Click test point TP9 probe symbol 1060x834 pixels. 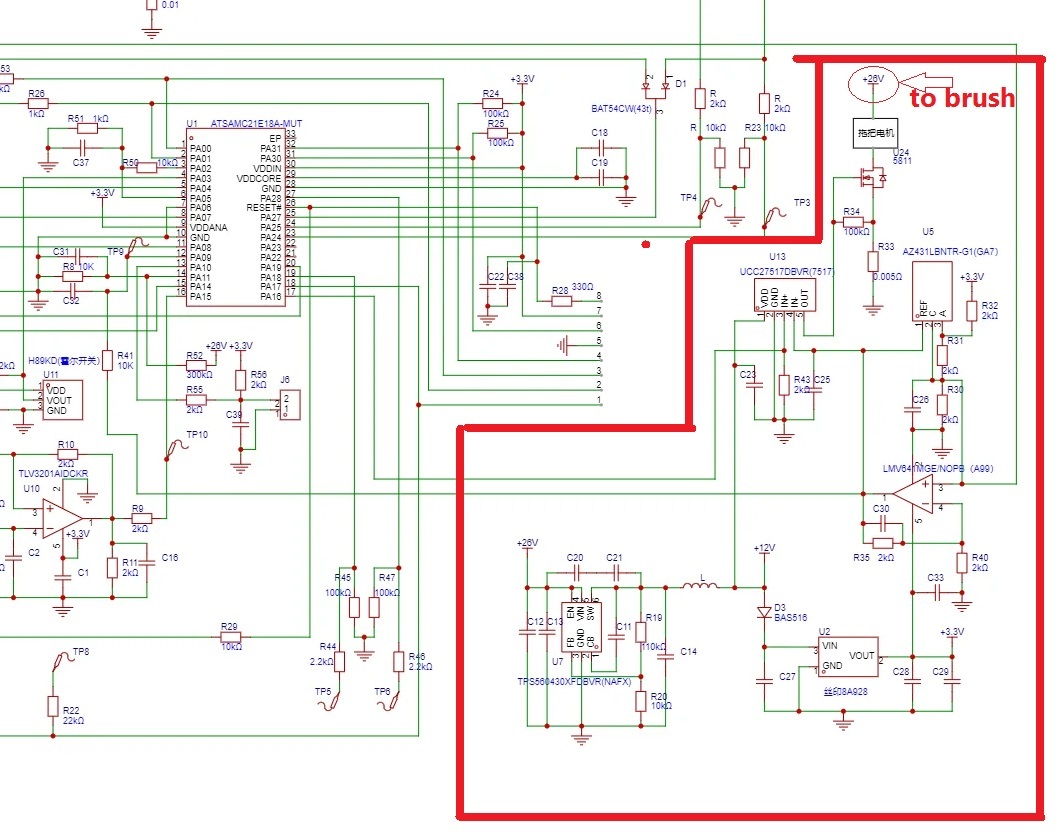coord(137,247)
